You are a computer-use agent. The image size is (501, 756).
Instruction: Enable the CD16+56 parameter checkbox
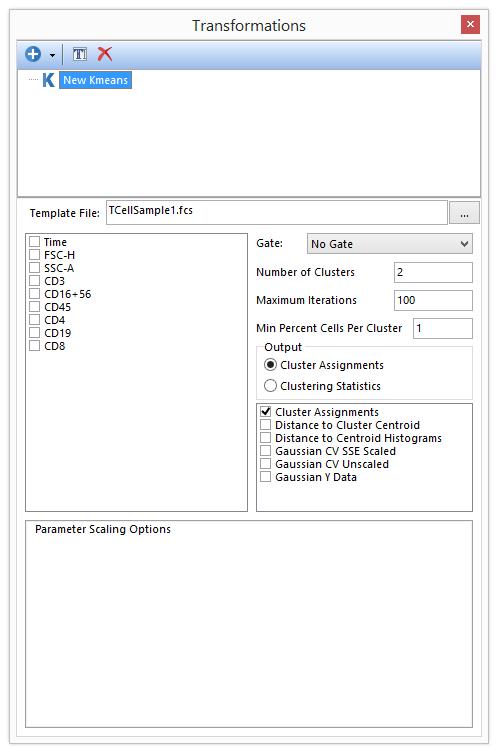34,294
